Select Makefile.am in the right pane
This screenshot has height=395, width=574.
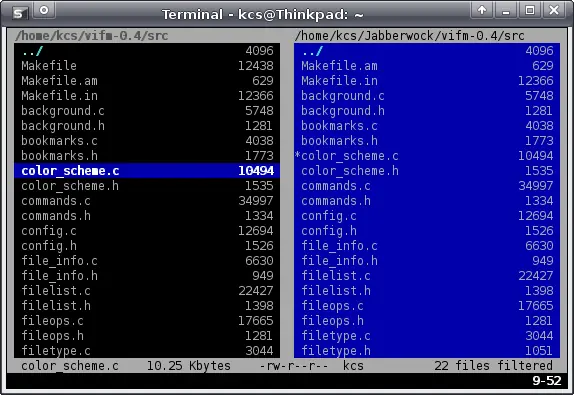427,66
